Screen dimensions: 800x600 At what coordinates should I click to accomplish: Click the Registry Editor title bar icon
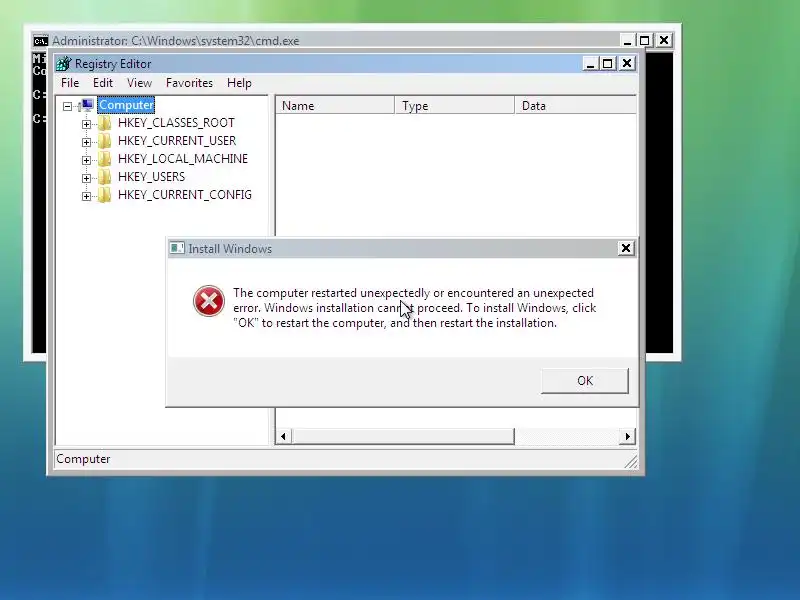click(x=64, y=64)
